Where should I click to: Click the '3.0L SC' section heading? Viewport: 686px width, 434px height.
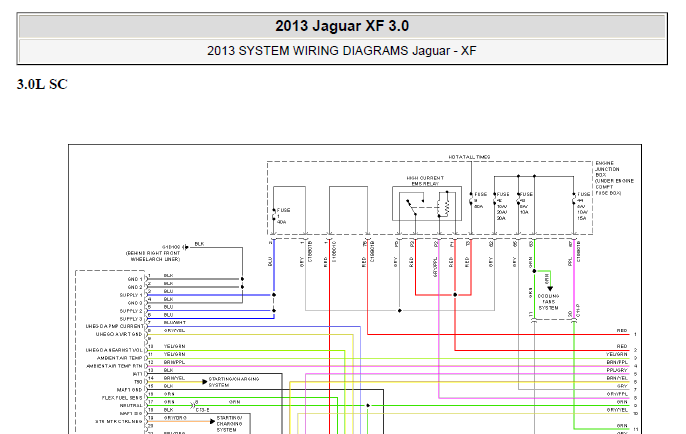(x=42, y=84)
